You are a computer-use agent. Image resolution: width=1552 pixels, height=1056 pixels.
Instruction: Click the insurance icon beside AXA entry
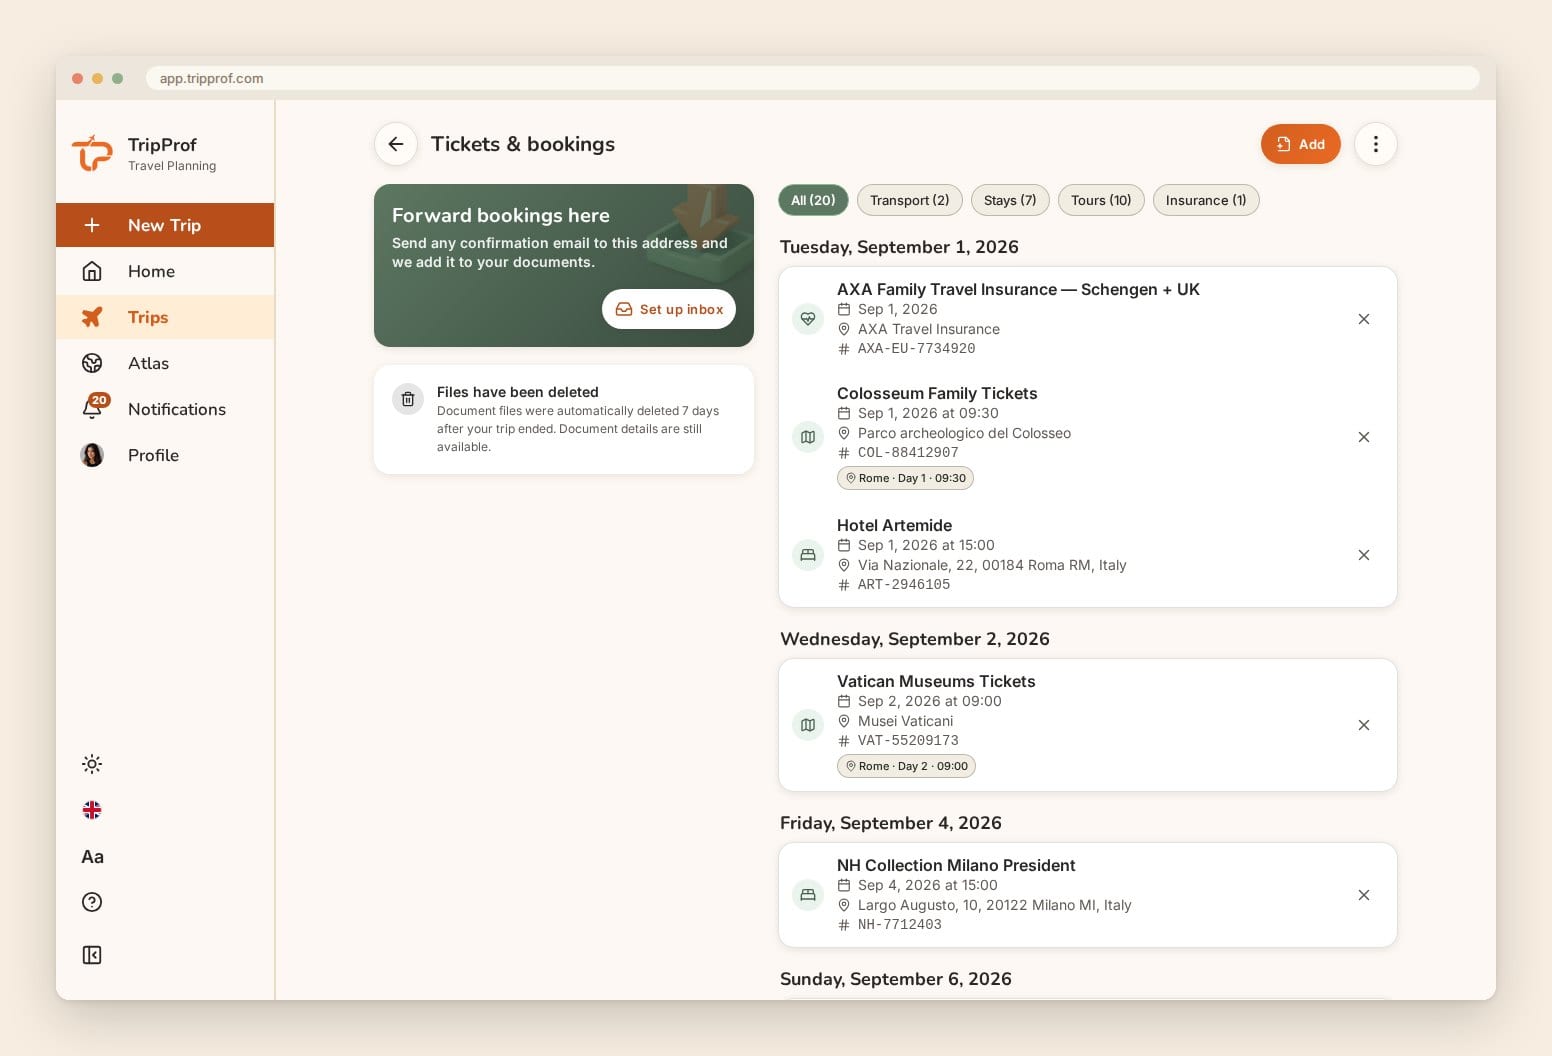point(808,319)
